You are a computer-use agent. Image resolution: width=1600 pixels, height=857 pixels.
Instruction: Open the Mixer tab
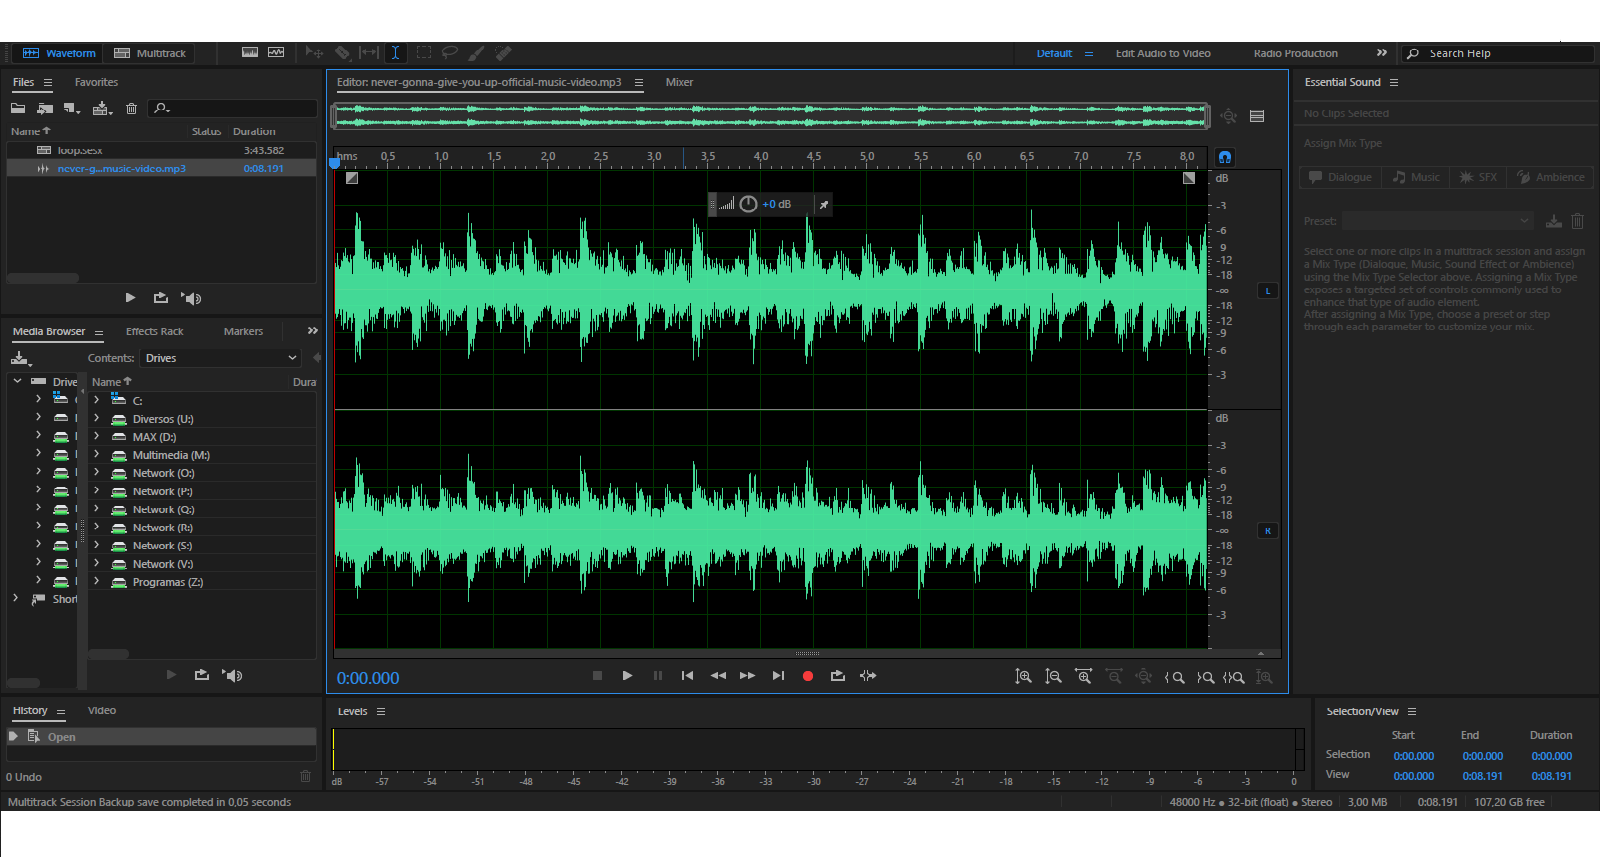point(679,82)
